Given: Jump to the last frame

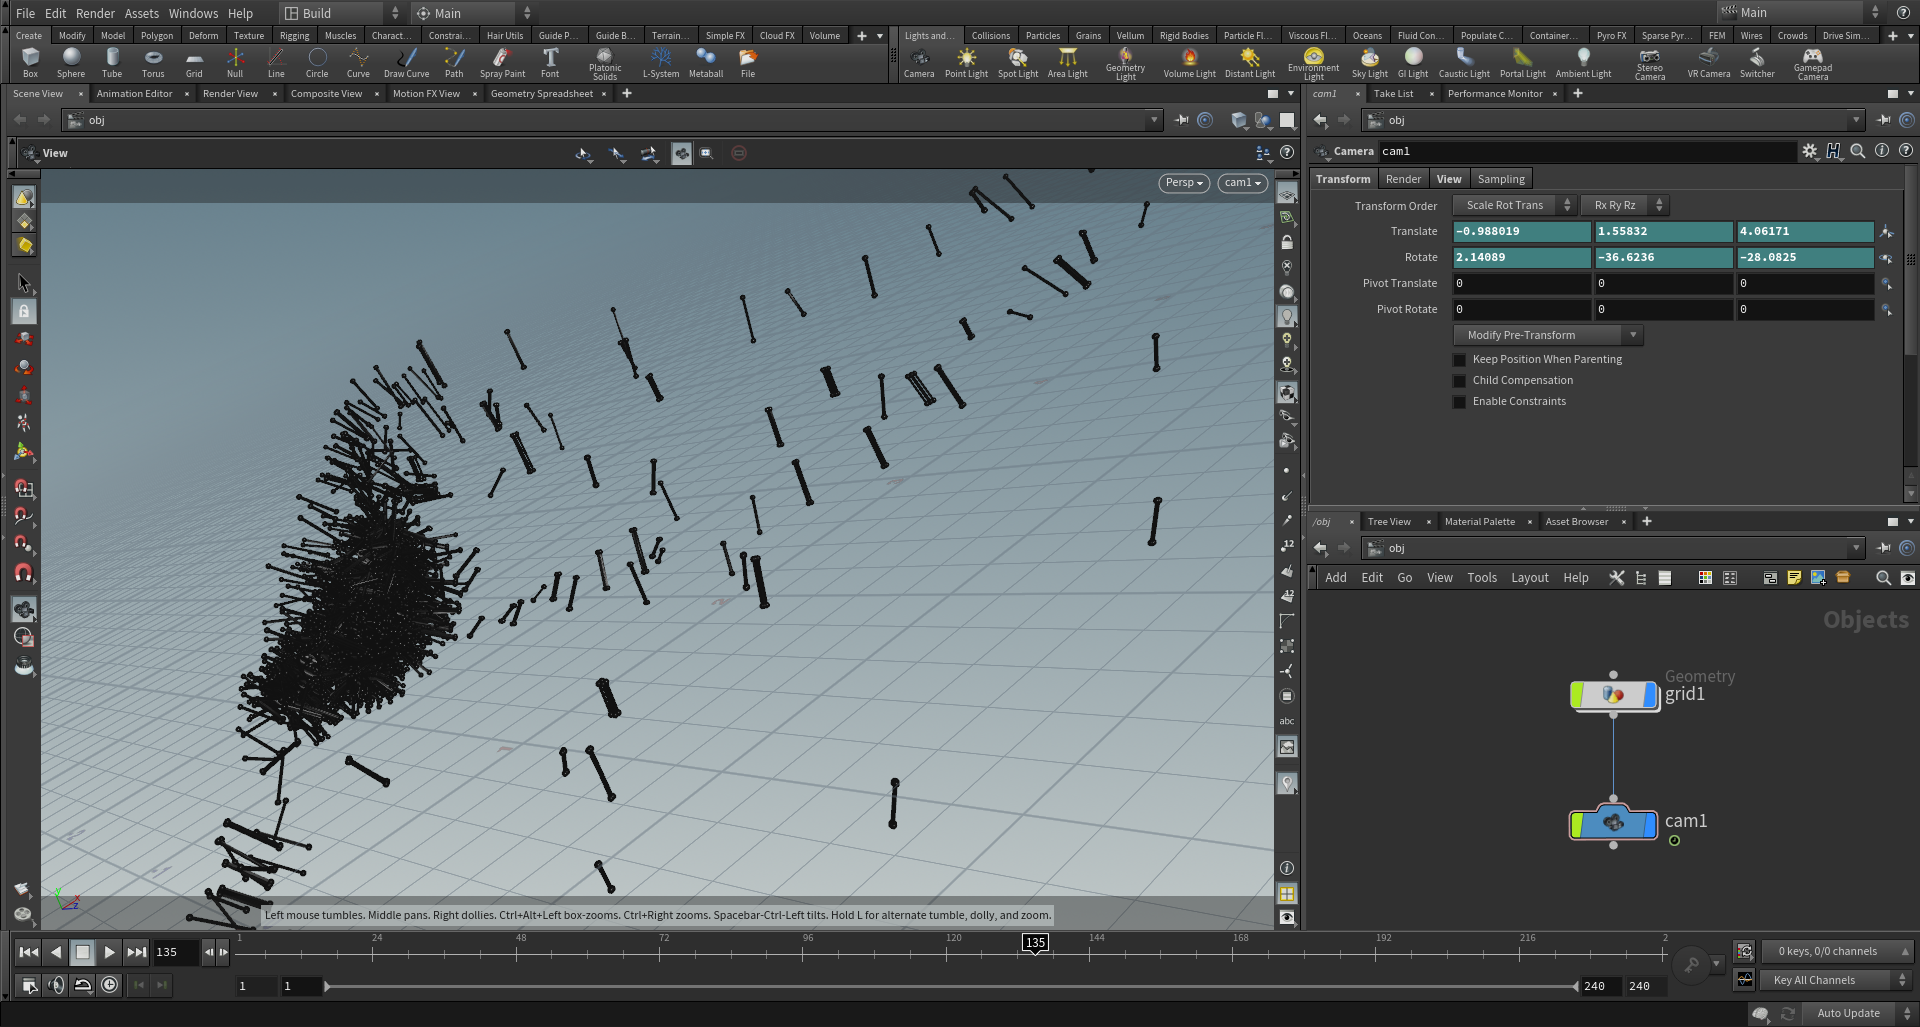Looking at the screenshot, I should [136, 952].
